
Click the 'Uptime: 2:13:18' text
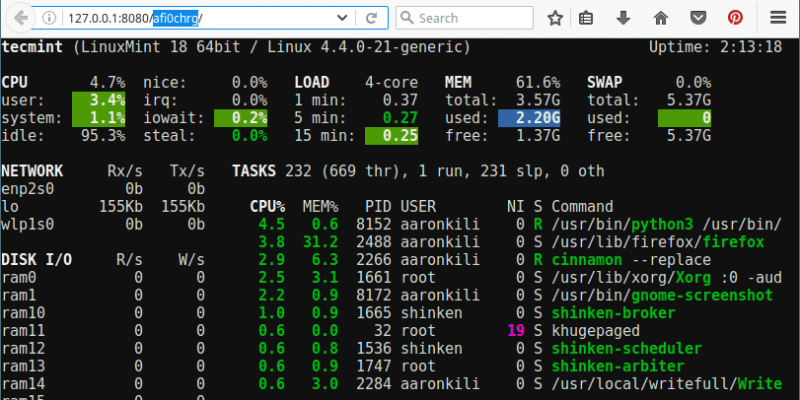point(715,47)
